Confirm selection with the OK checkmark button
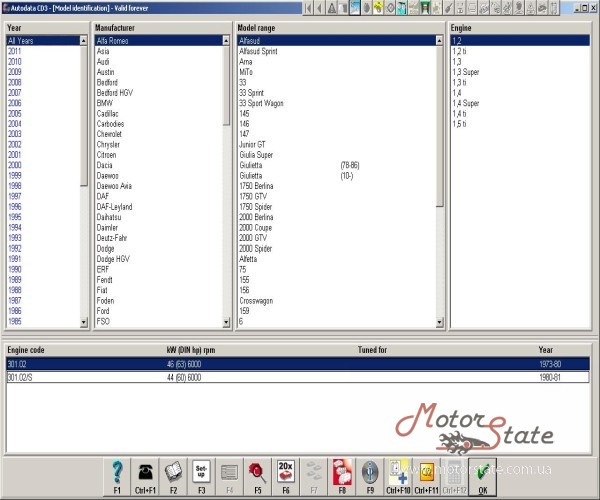600x500 pixels. 483,477
